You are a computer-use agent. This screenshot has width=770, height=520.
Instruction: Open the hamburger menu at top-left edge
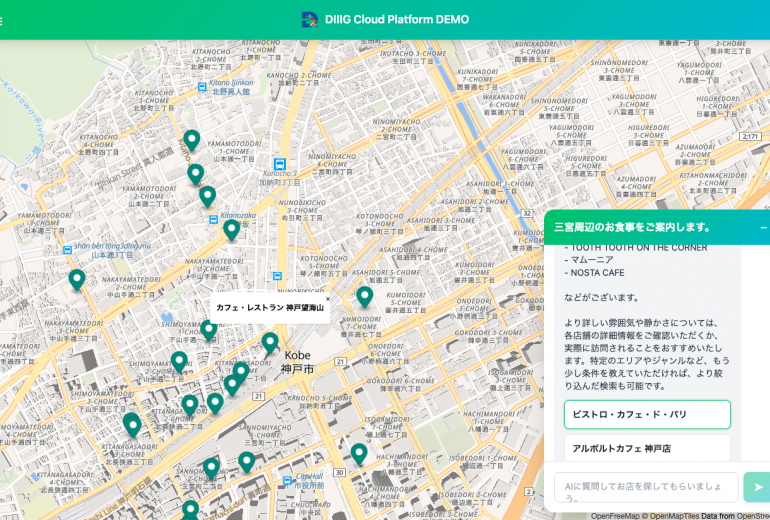[2, 20]
